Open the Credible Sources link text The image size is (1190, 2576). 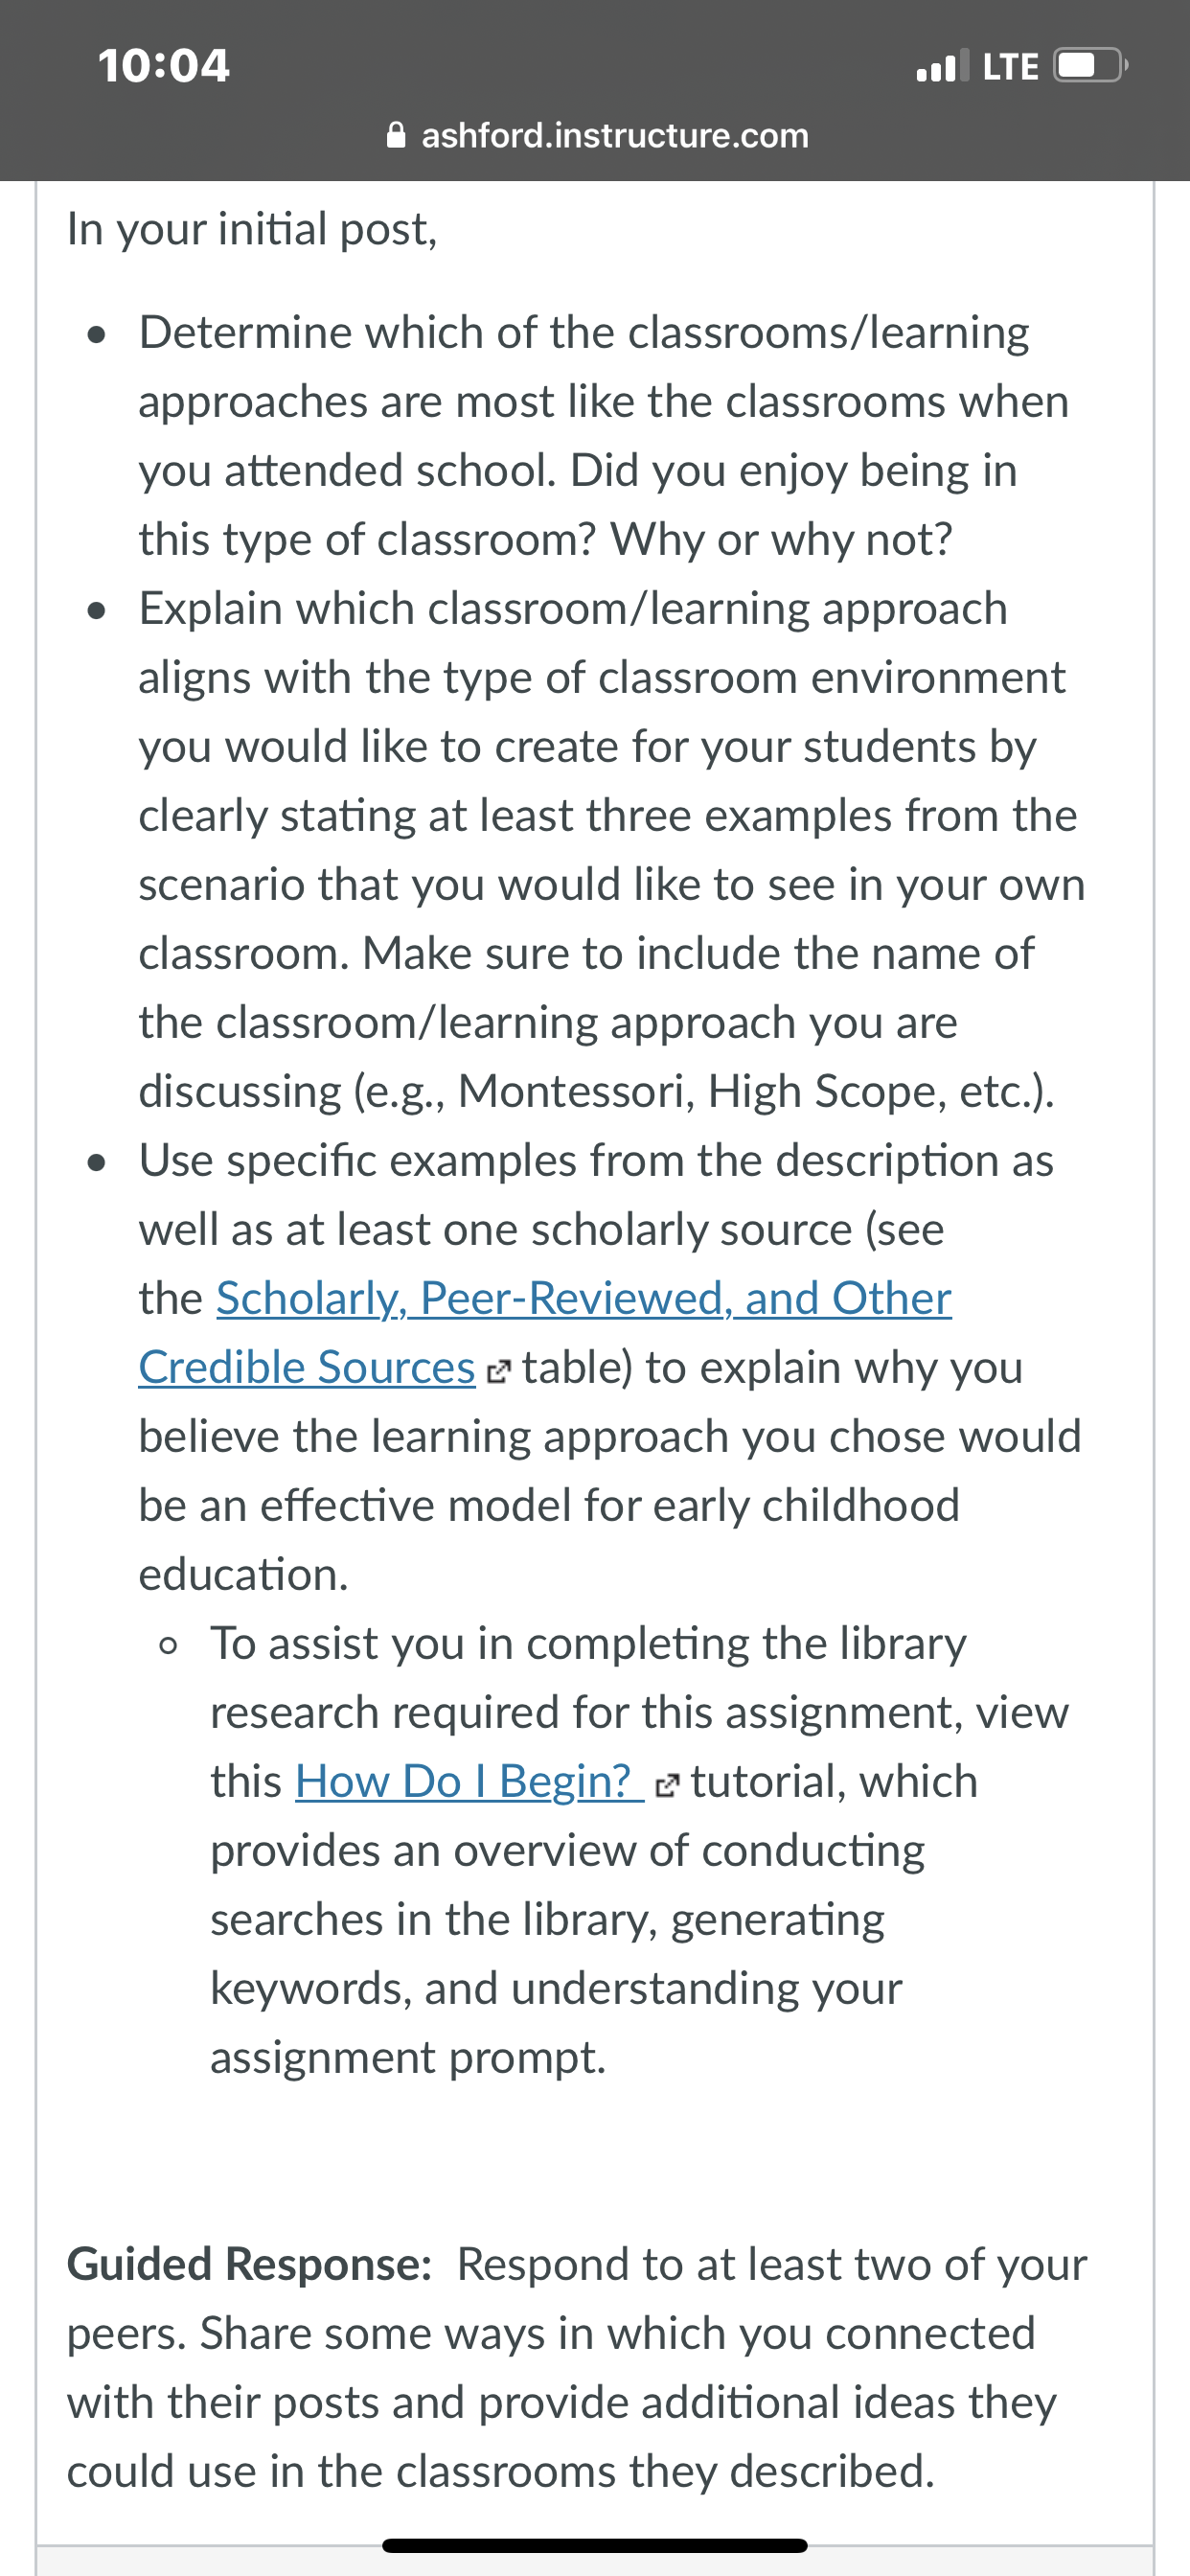click(x=307, y=1367)
